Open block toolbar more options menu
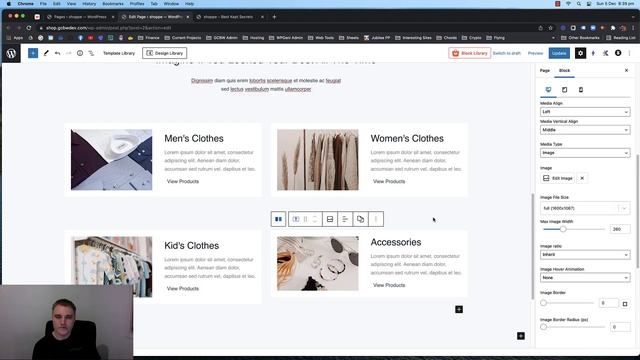 [x=376, y=219]
